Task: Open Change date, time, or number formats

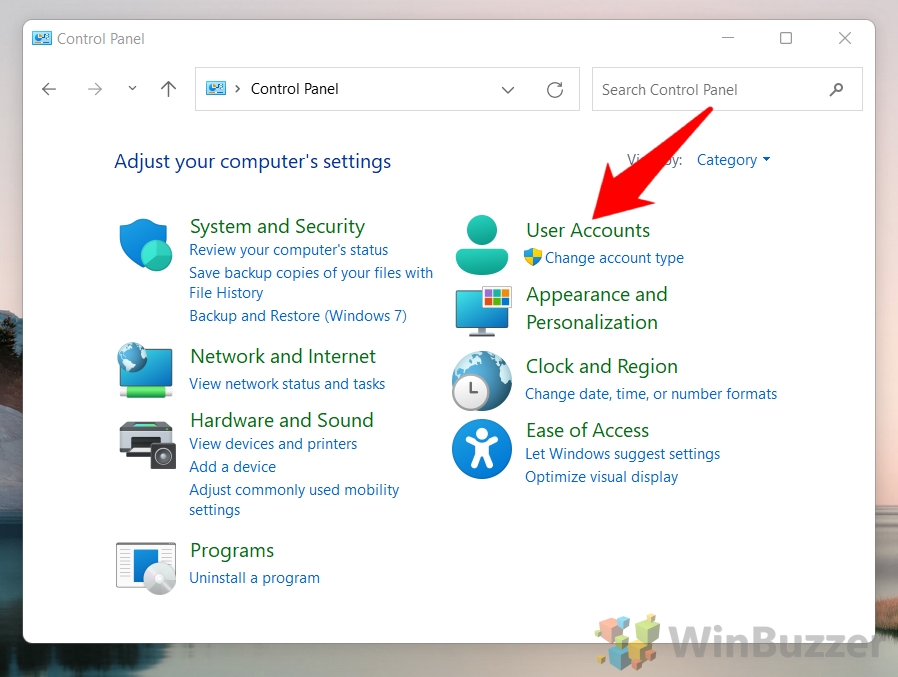Action: (651, 394)
